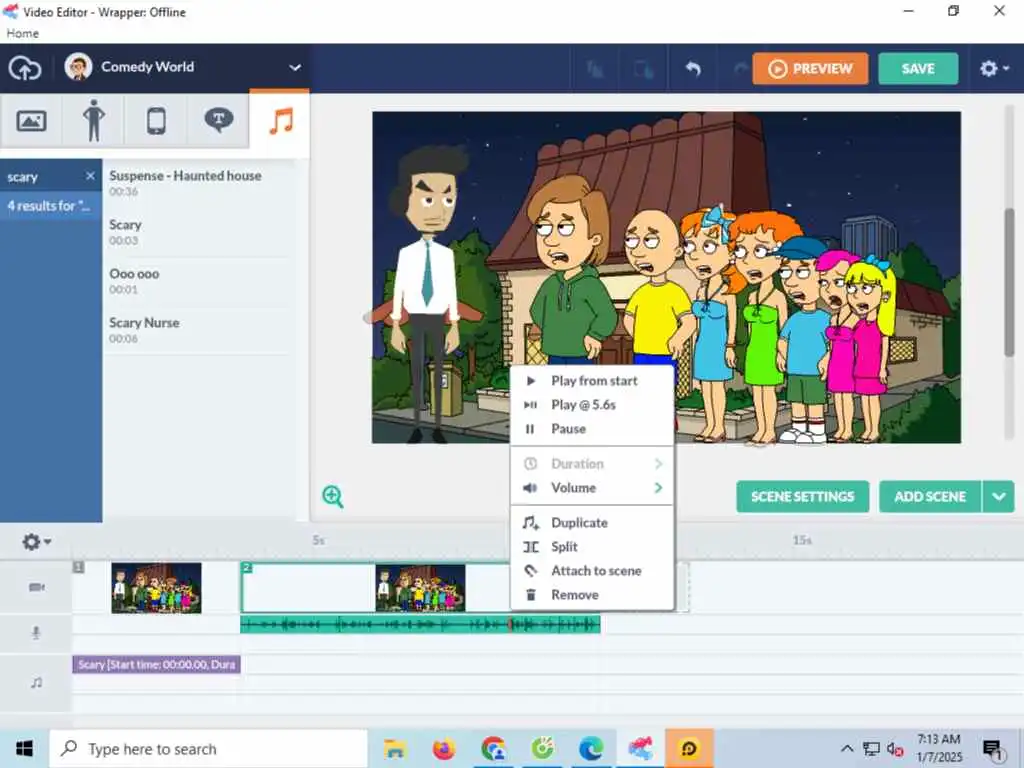The width and height of the screenshot is (1024, 768).
Task: Click the green voice audio clip
Action: pyautogui.click(x=420, y=625)
